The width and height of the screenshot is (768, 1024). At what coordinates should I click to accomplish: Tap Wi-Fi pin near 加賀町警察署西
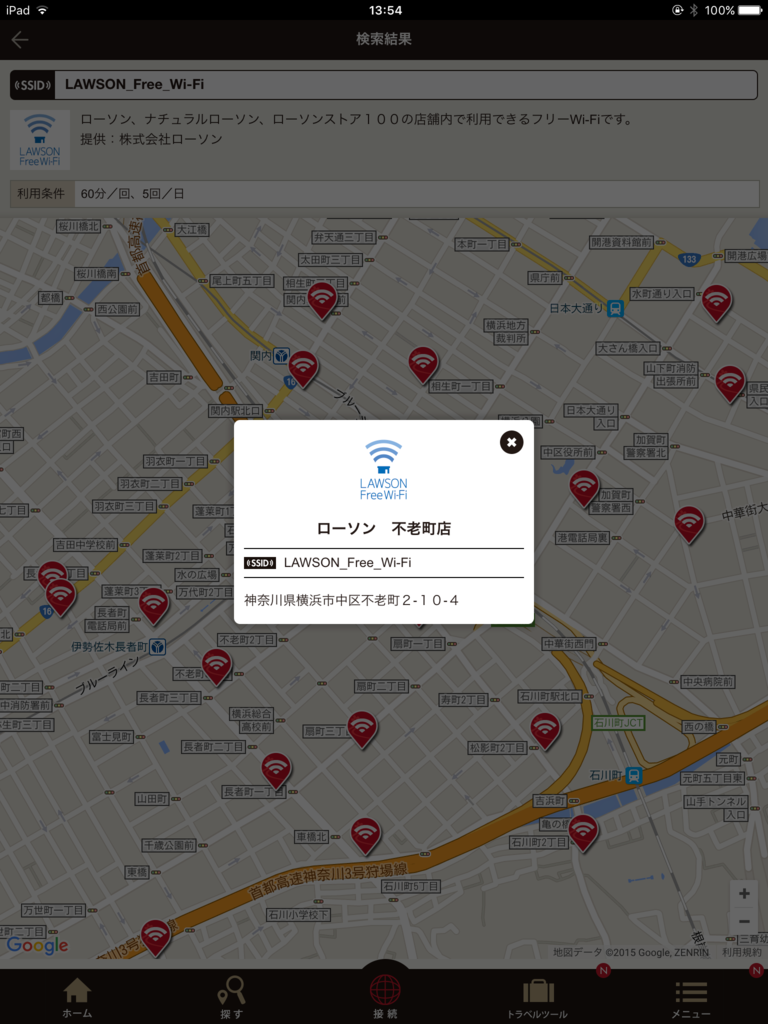tap(584, 488)
